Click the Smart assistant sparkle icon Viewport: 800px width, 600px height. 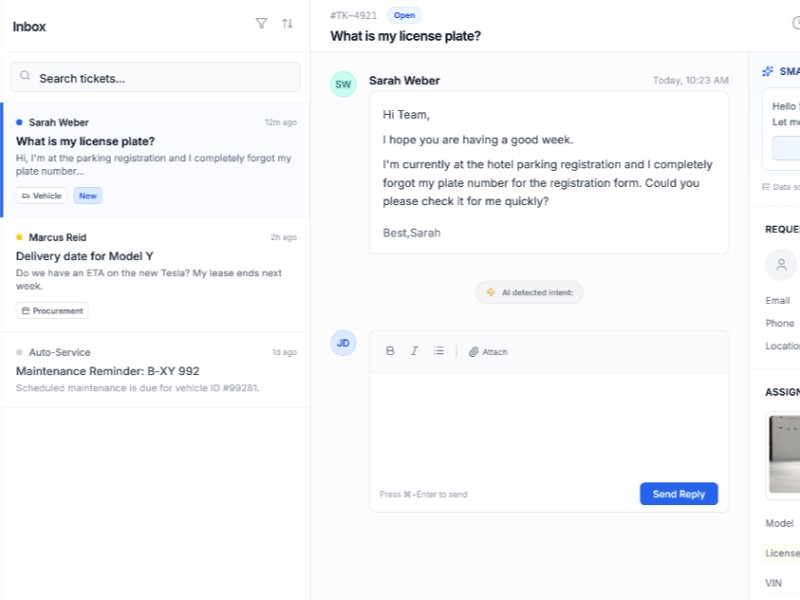[768, 71]
